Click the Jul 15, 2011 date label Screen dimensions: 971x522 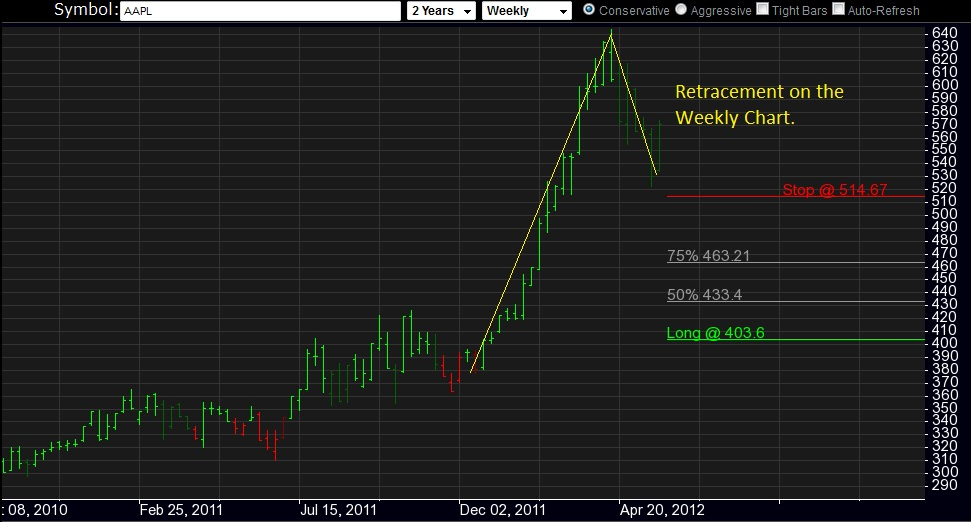pyautogui.click(x=338, y=510)
